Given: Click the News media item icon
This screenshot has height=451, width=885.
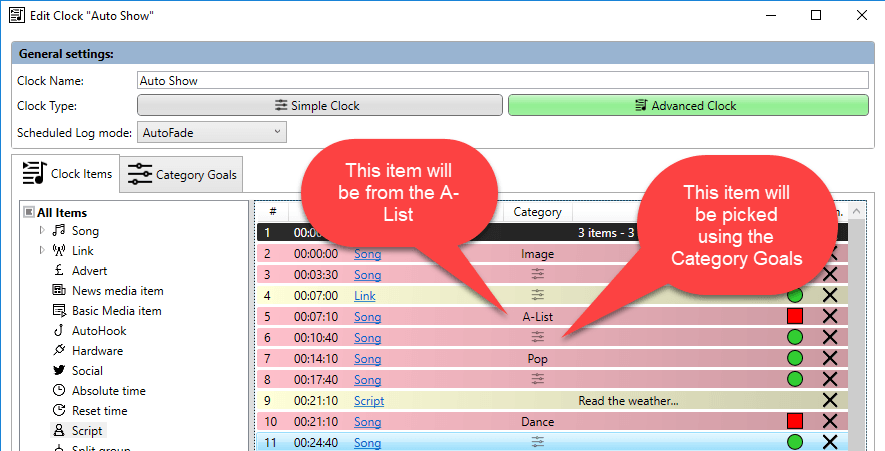Looking at the screenshot, I should [x=59, y=290].
